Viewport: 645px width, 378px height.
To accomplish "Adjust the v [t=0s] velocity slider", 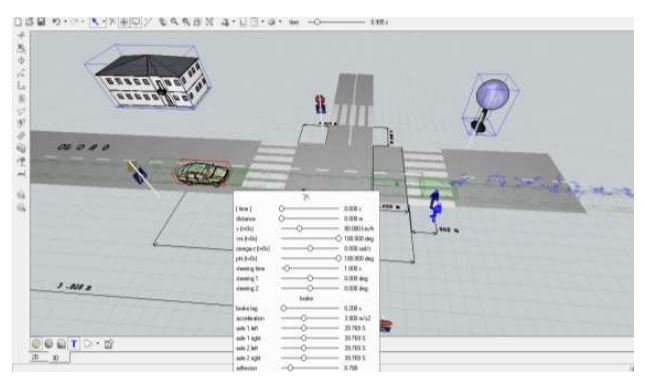I will point(309,228).
